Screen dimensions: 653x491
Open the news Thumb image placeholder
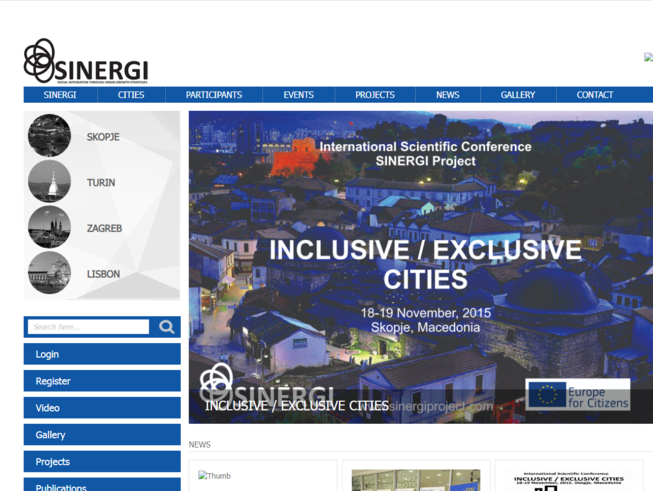(214, 476)
